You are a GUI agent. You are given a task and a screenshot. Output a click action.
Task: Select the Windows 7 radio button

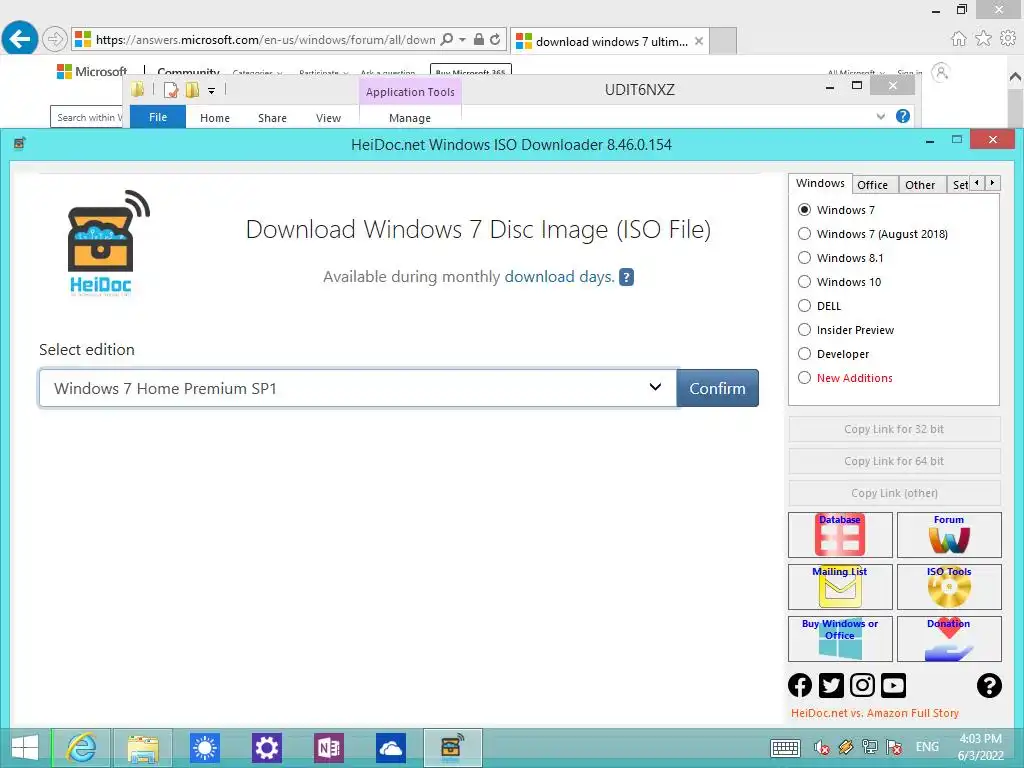pos(805,210)
